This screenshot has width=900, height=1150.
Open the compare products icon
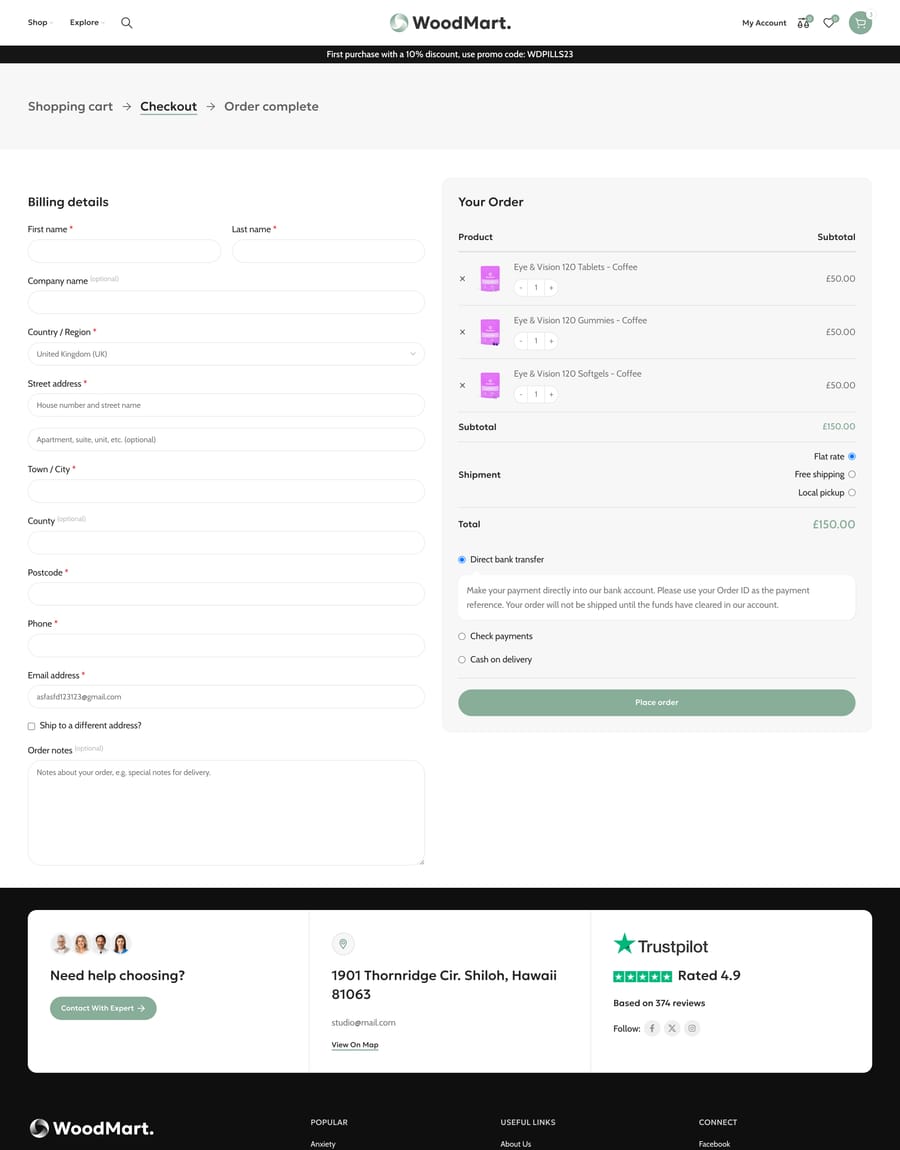click(x=804, y=23)
